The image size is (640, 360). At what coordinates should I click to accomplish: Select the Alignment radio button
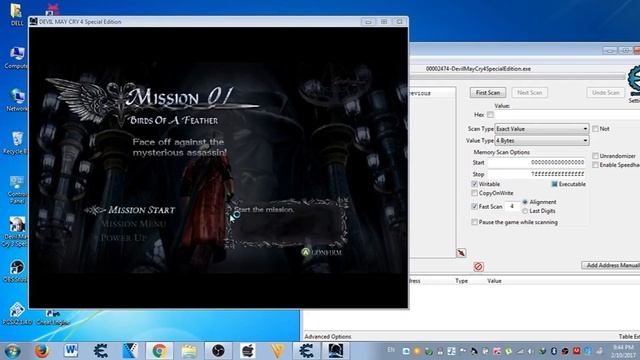click(x=525, y=202)
